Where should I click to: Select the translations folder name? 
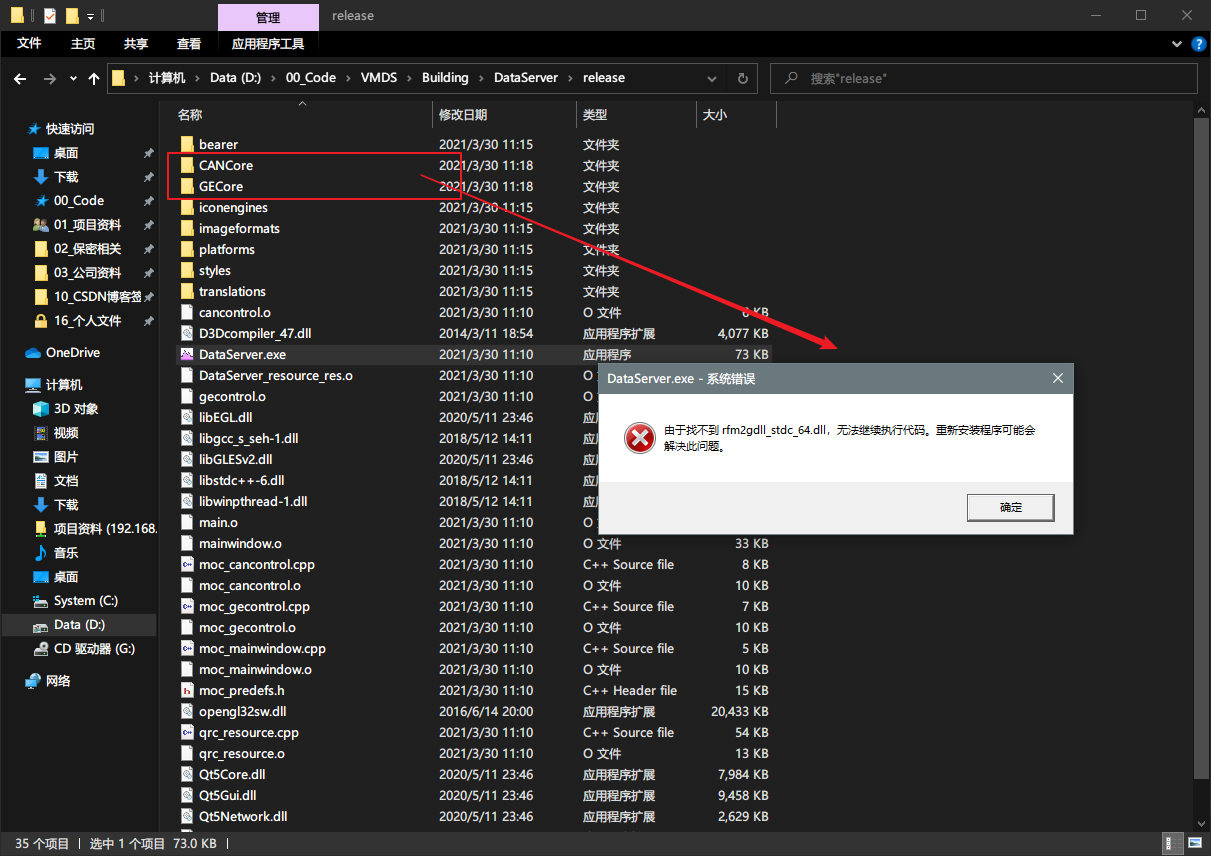tap(232, 291)
